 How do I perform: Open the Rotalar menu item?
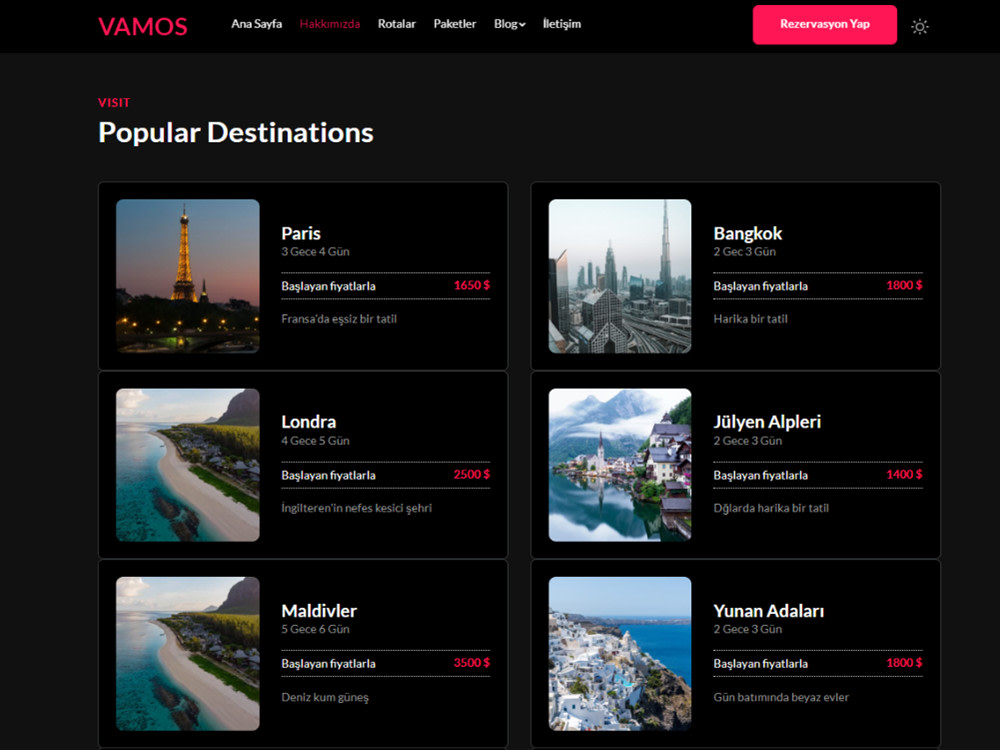pos(397,24)
